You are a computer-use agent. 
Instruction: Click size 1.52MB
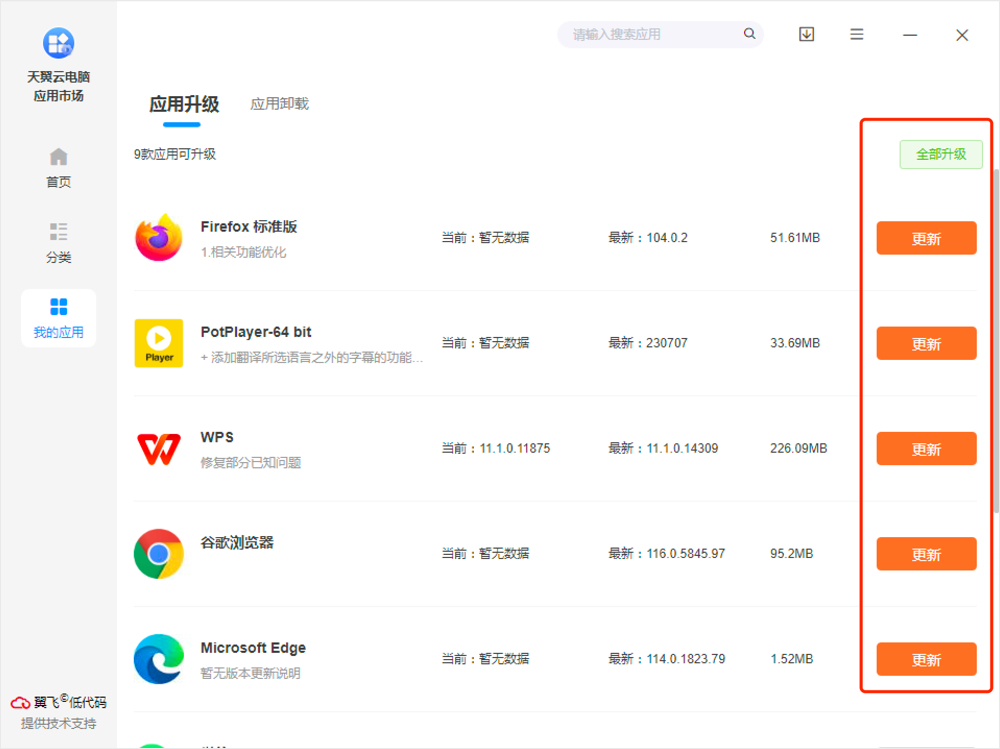pos(791,659)
